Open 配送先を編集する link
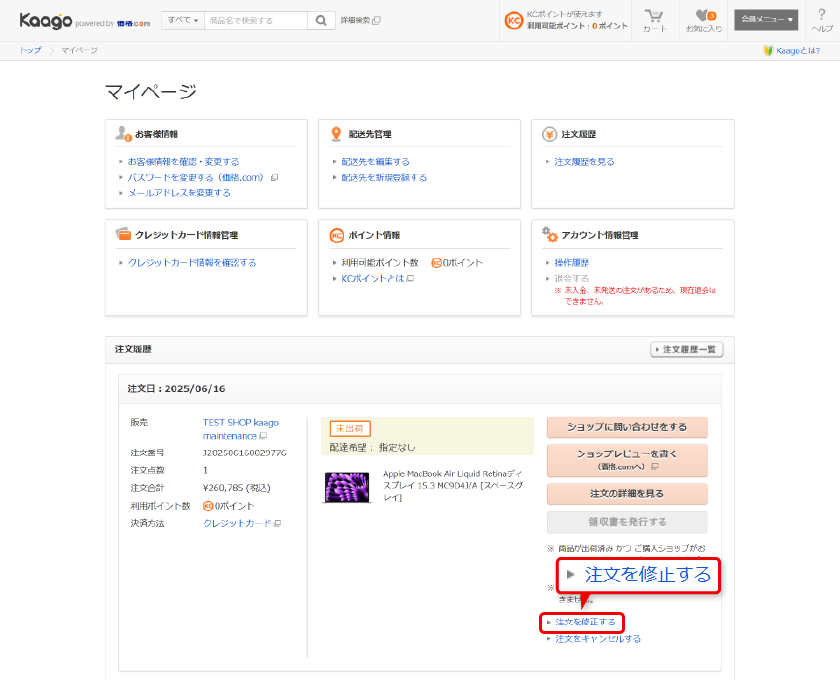Screen dimensions: 840x680 (x=375, y=161)
